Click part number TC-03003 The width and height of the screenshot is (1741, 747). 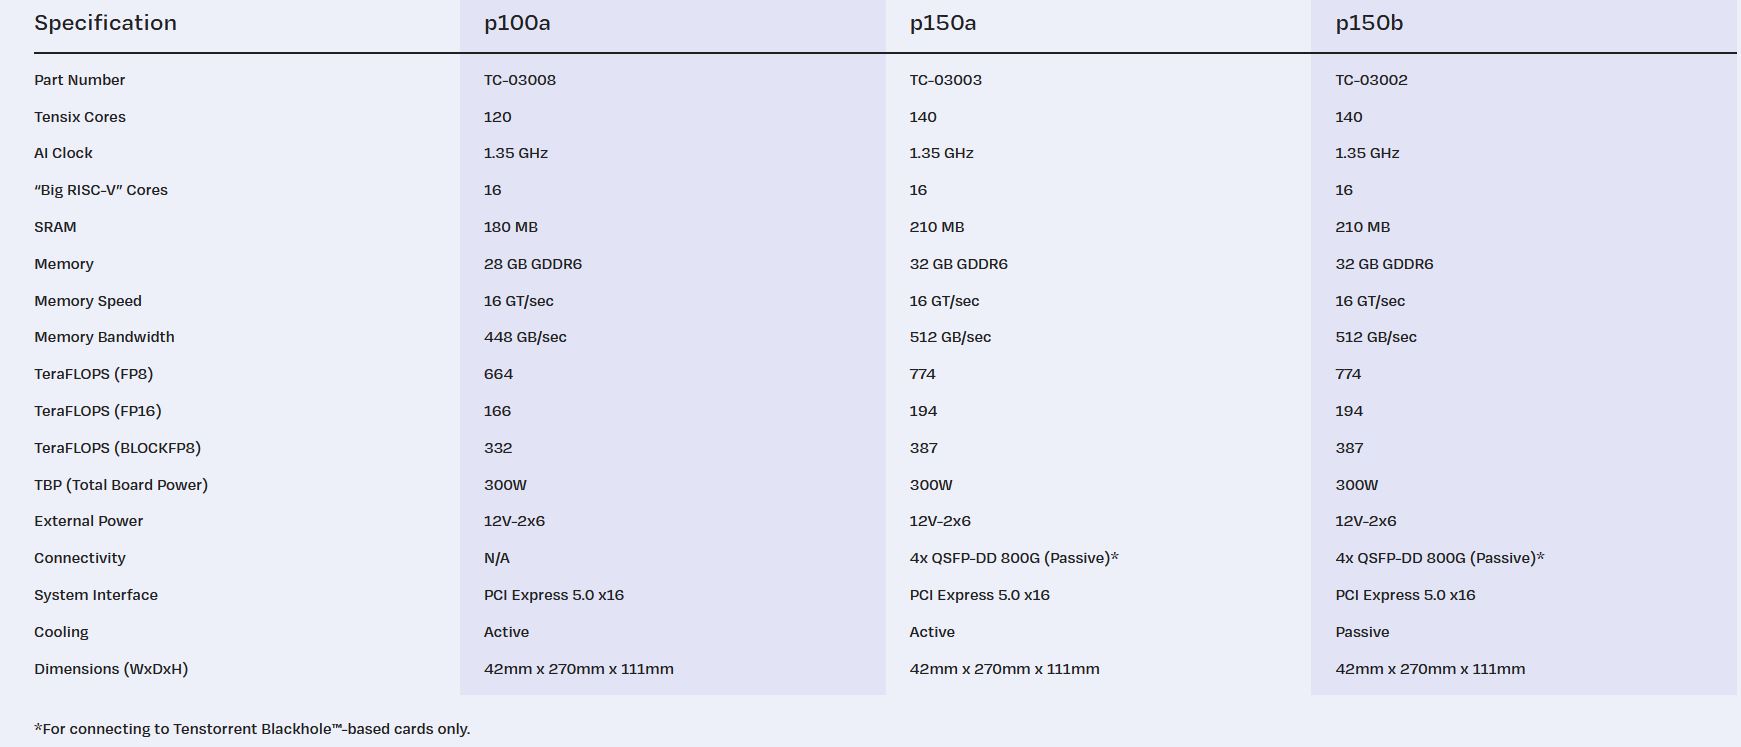coord(945,80)
